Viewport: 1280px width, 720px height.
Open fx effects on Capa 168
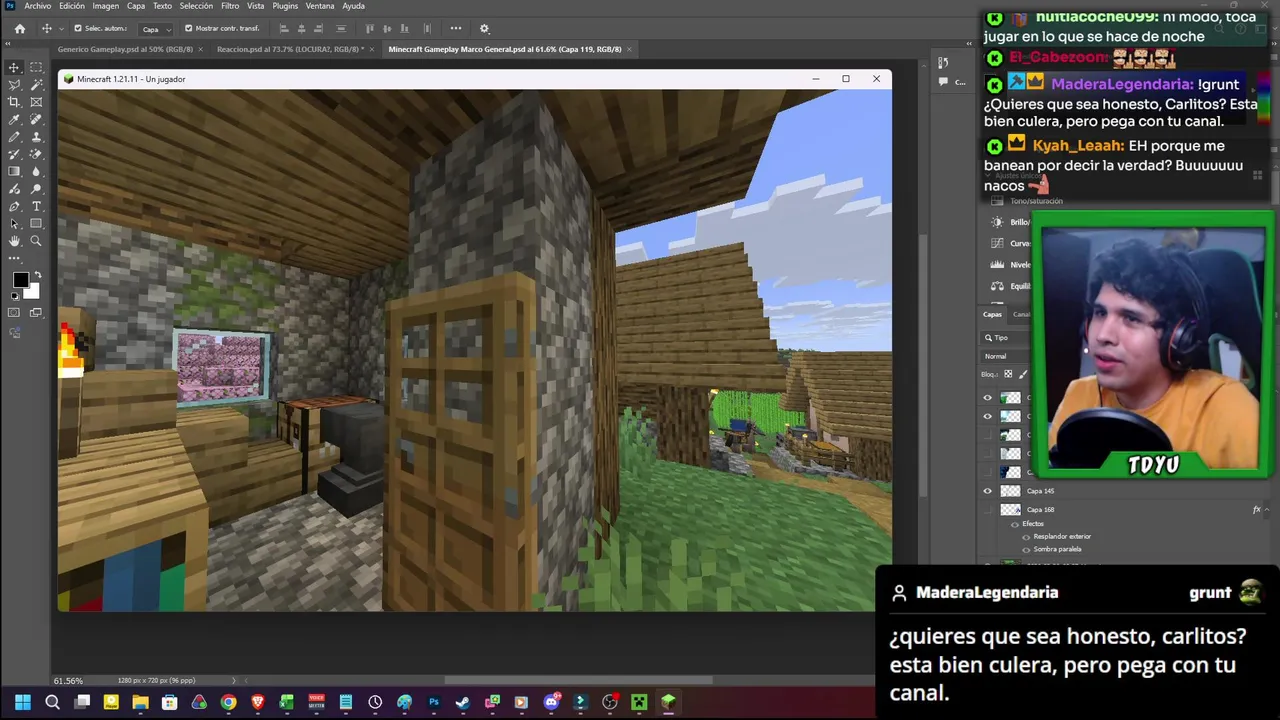pos(1257,509)
